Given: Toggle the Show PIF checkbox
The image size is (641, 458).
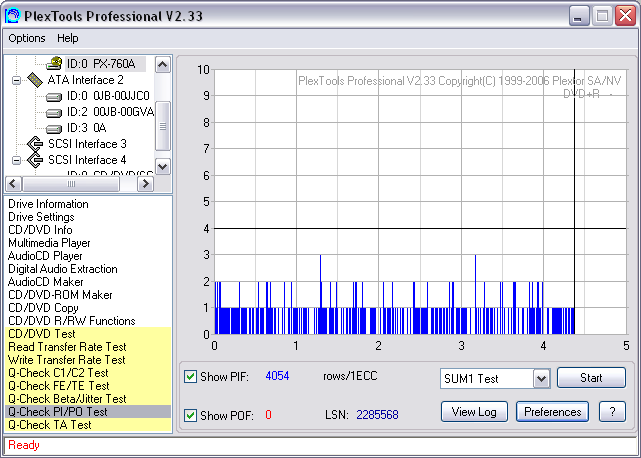Looking at the screenshot, I should 190,376.
